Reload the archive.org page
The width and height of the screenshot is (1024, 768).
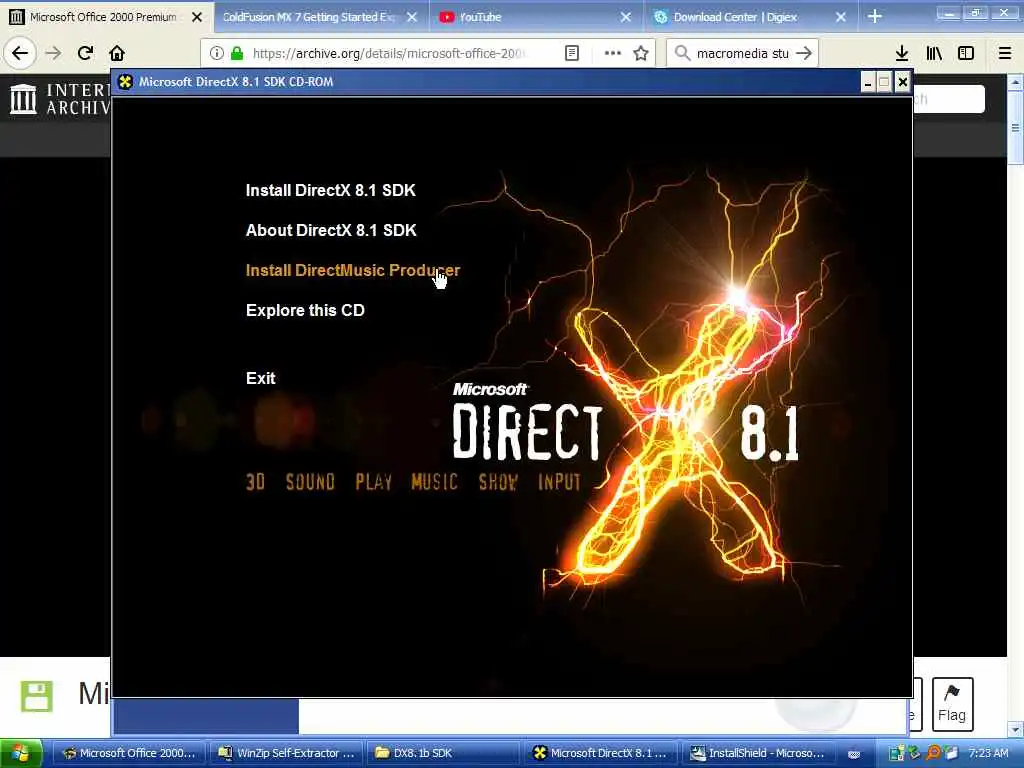85,53
